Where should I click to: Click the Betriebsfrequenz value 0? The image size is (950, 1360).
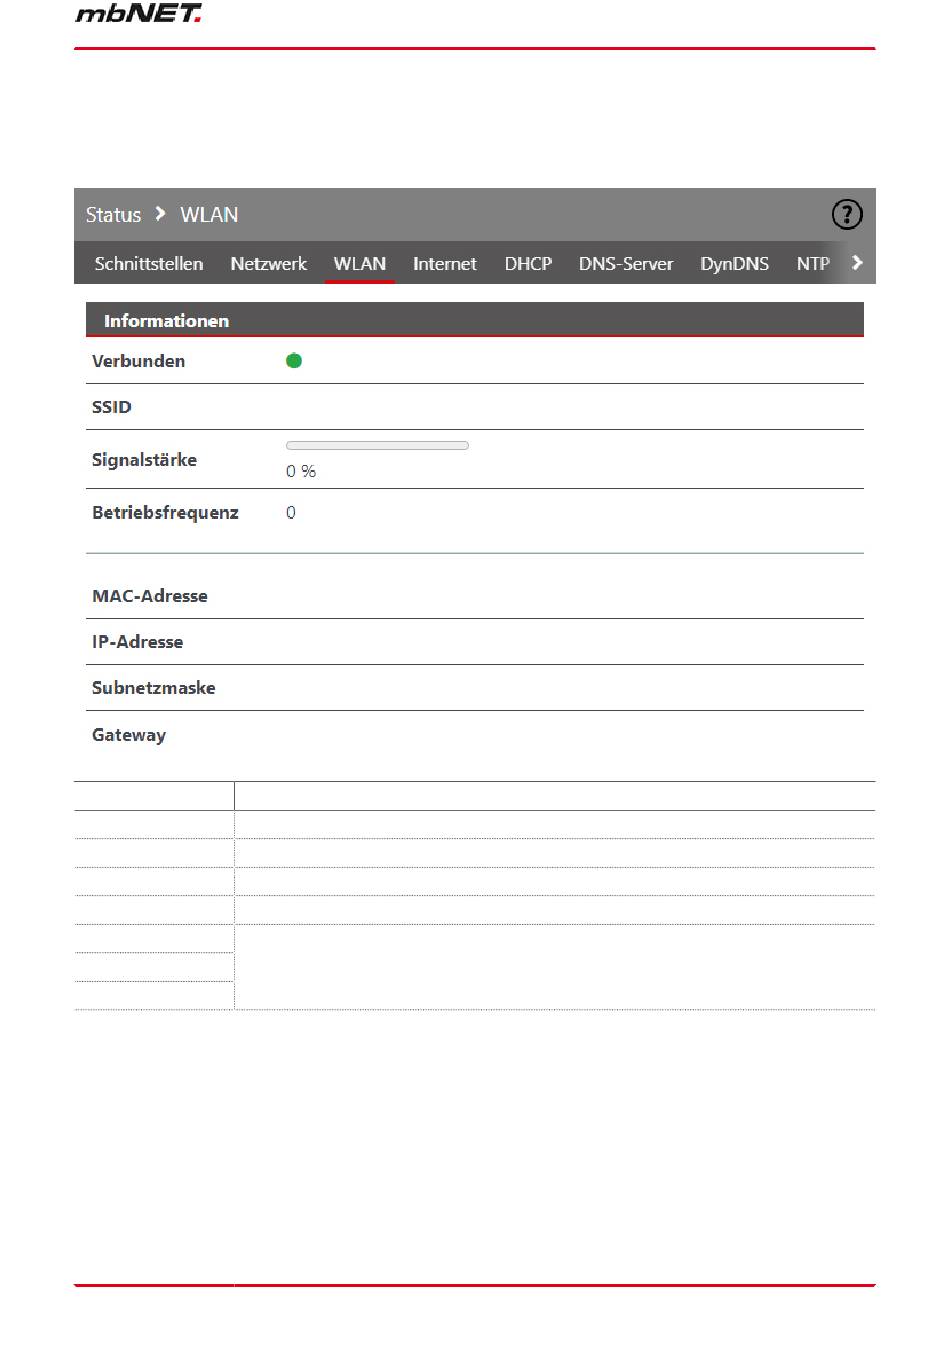click(291, 513)
